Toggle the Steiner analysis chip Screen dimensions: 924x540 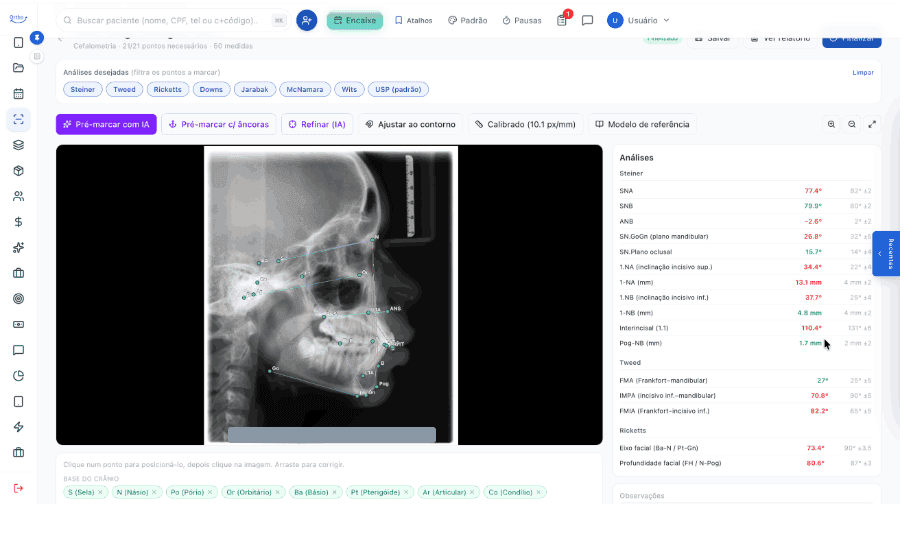click(82, 90)
